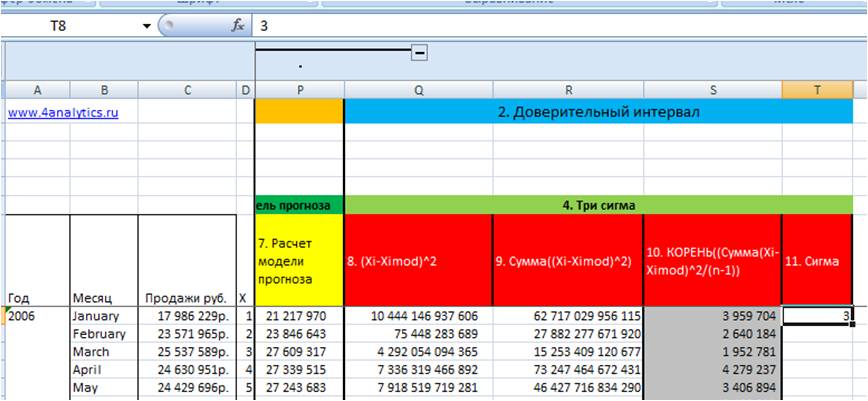
Task: Select column S header
Action: point(712,90)
